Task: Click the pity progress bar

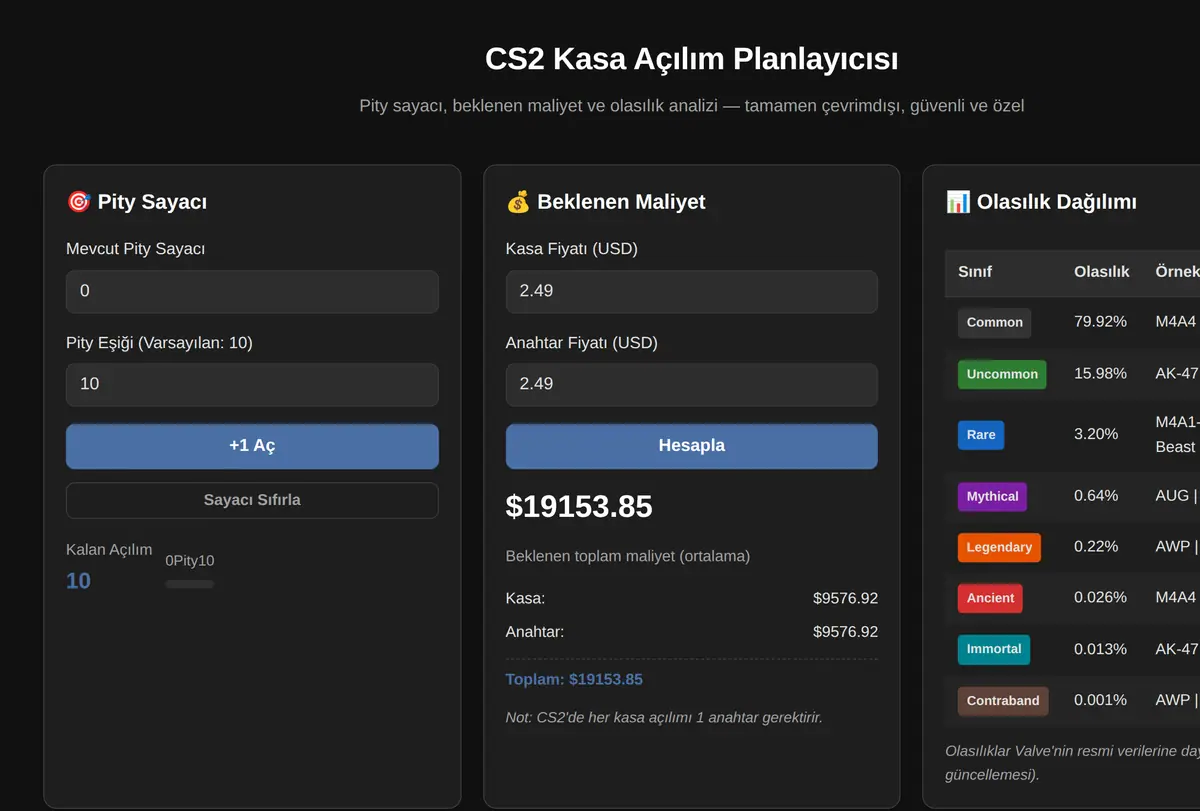Action: click(x=190, y=584)
